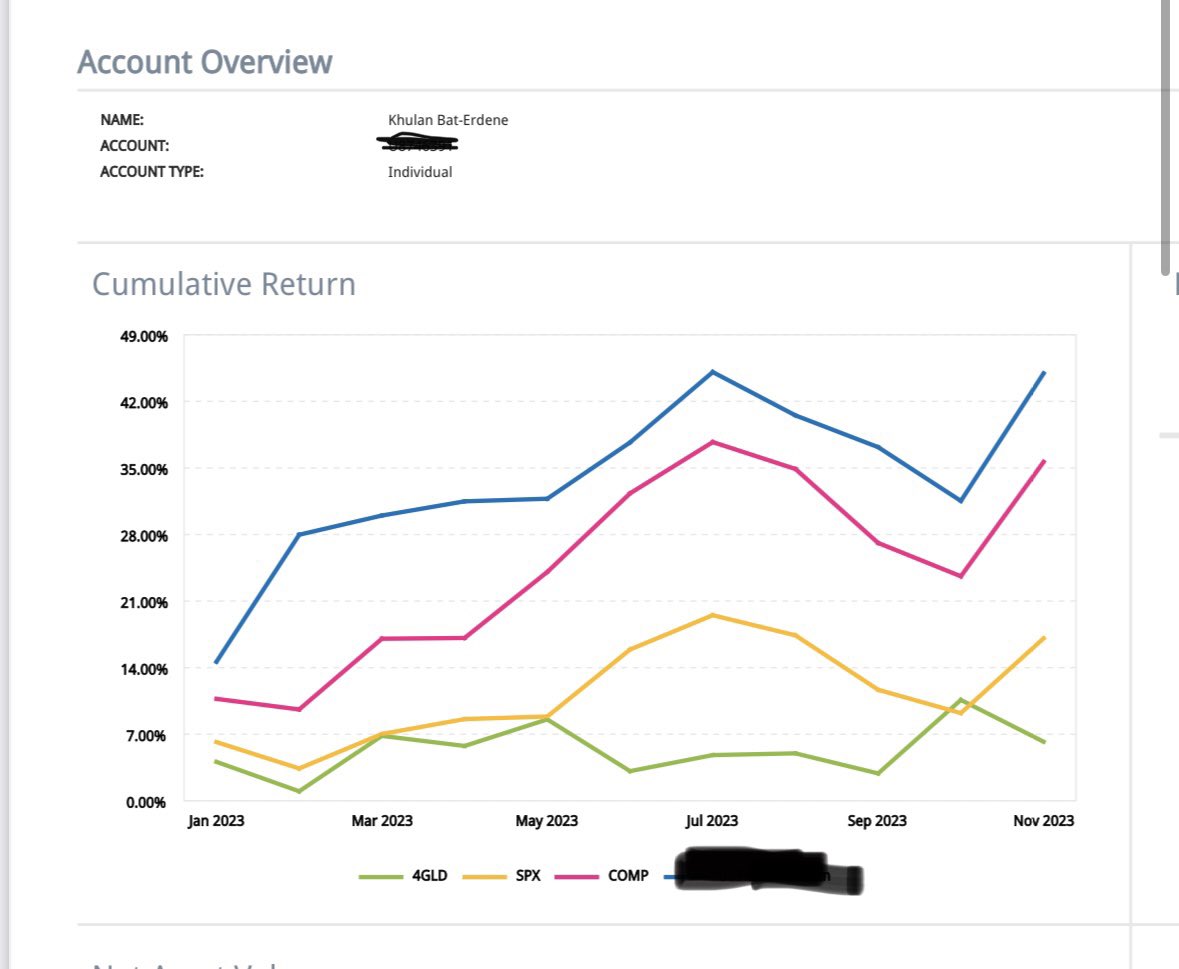
Task: Click the pink COMP legend line swatch
Action: coord(577,877)
